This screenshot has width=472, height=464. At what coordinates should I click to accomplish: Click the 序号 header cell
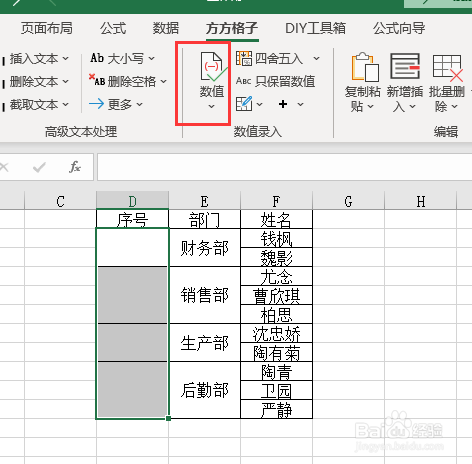tap(132, 219)
